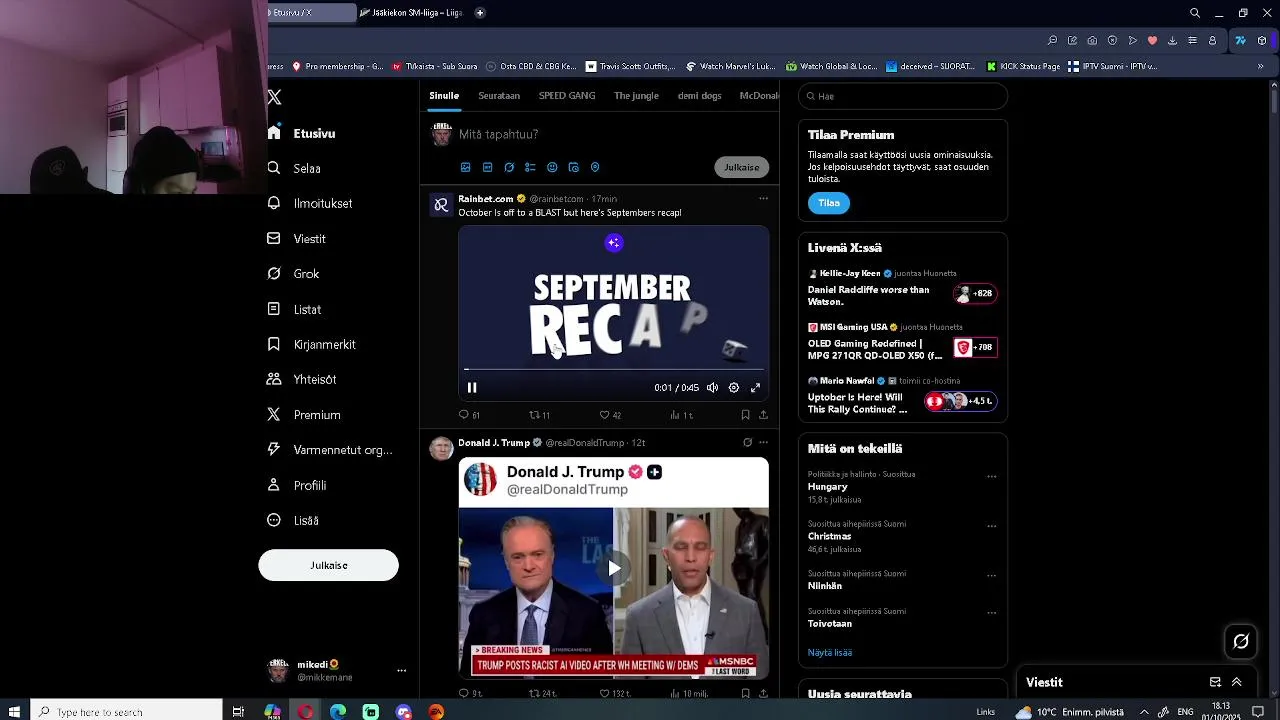Expand the Viestit messages drawer
Screen dimensions: 1280x720
(1237, 682)
